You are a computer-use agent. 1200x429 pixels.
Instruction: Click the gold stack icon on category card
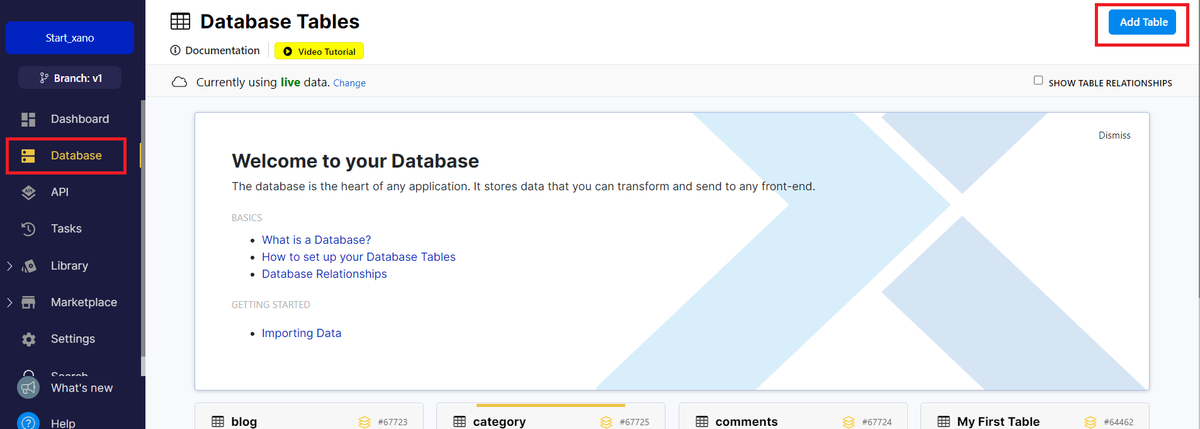(x=607, y=422)
